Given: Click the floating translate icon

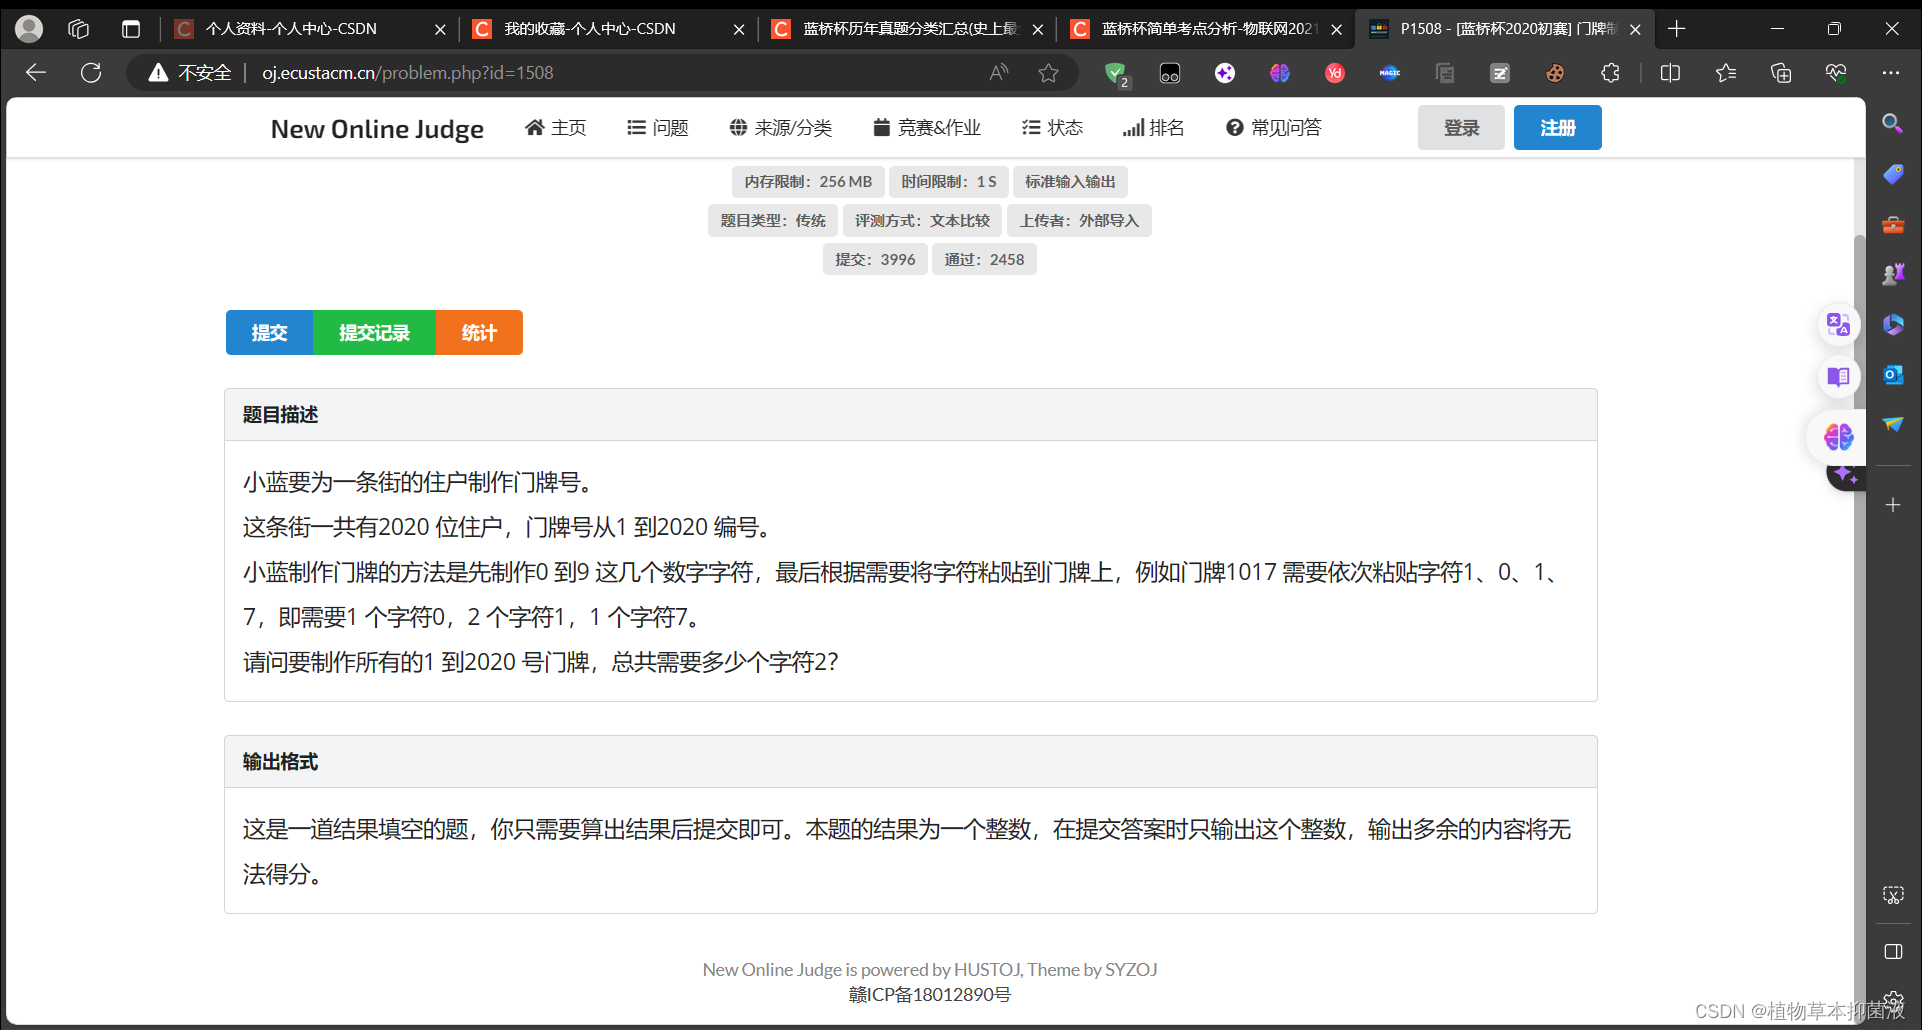Looking at the screenshot, I should tap(1838, 324).
